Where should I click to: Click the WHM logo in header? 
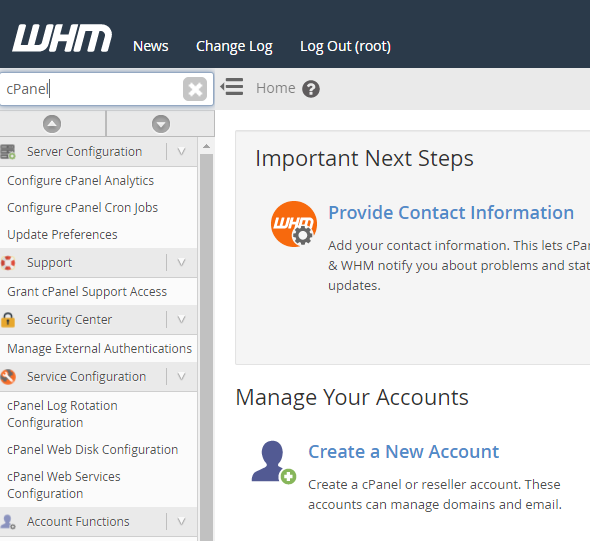coord(62,38)
